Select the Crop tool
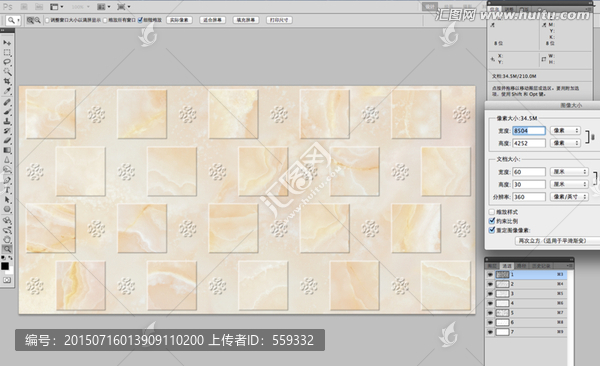 [7, 81]
